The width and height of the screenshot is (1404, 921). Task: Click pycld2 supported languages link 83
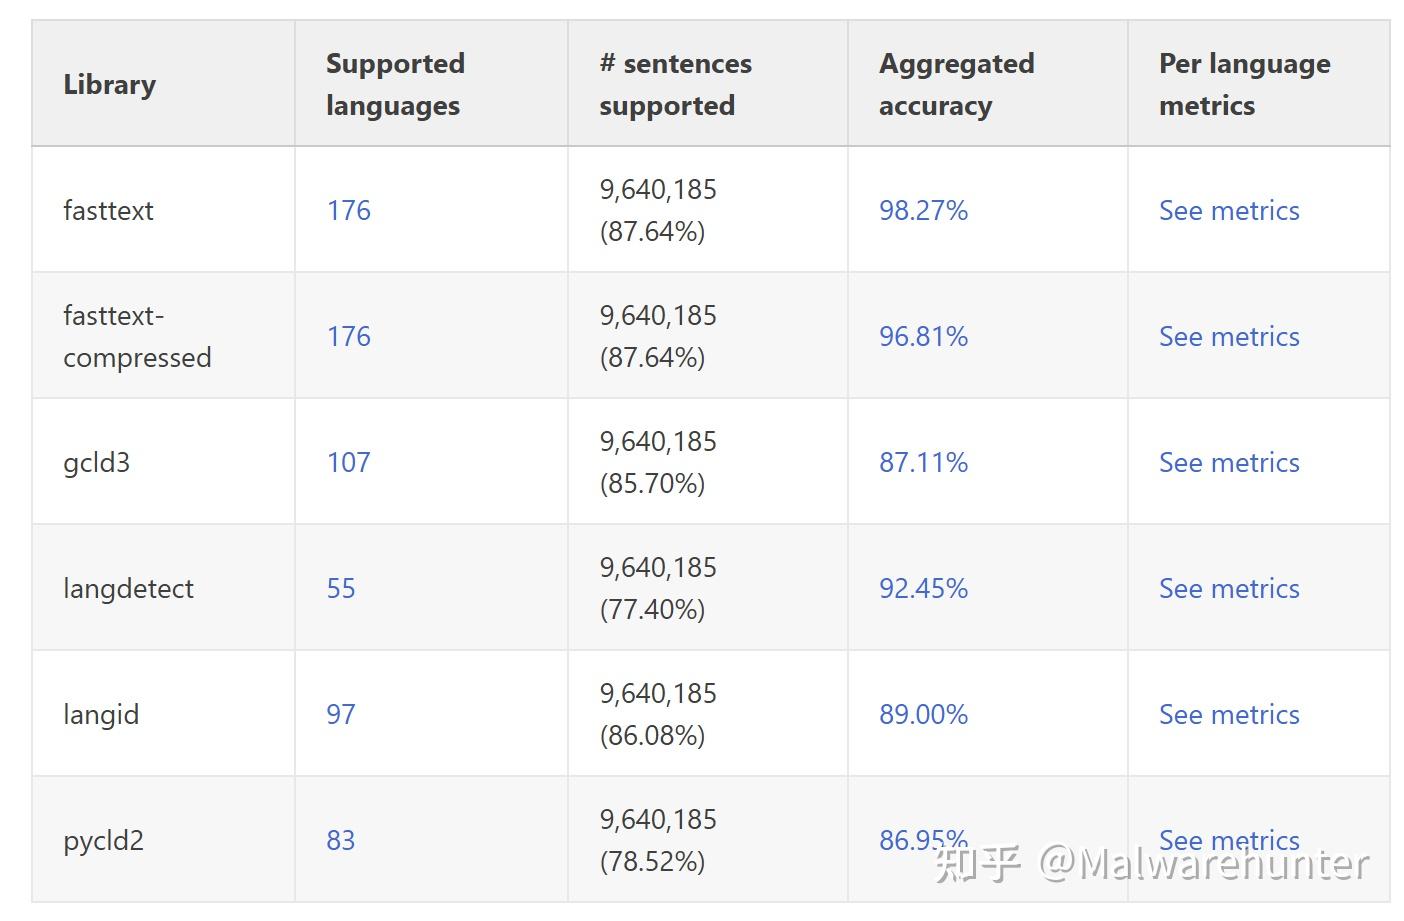tap(341, 840)
